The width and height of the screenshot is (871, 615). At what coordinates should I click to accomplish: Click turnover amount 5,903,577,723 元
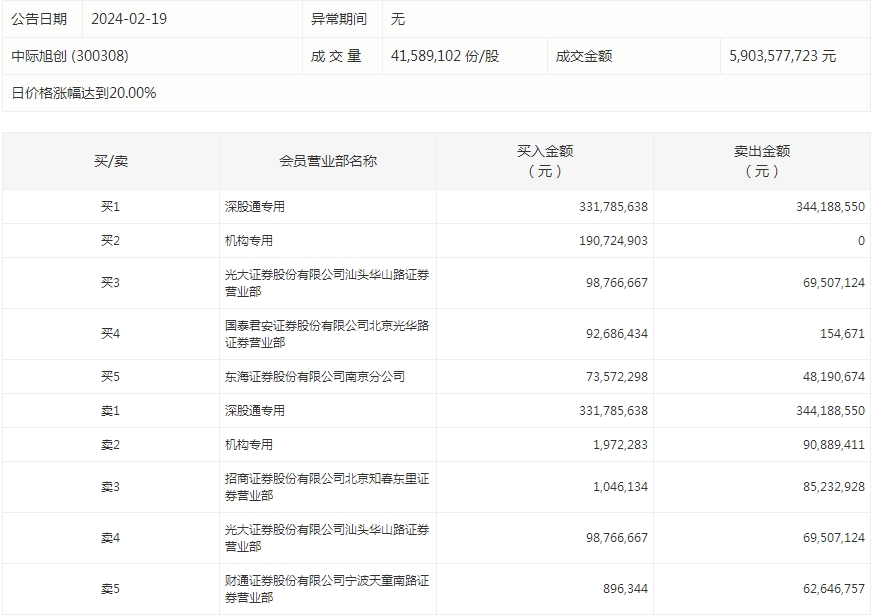(782, 56)
